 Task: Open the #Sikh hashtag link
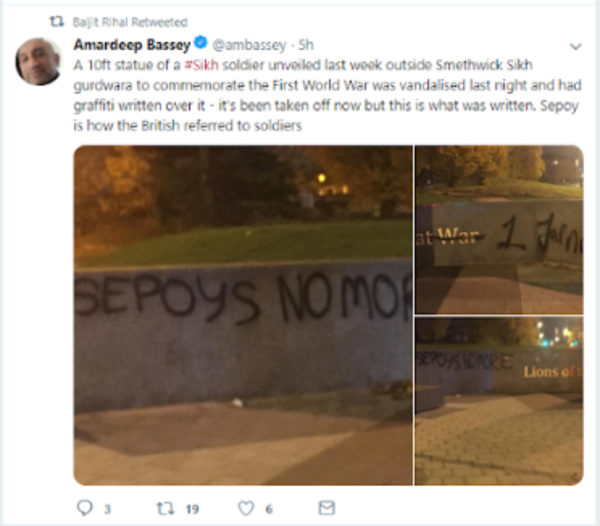click(x=201, y=65)
